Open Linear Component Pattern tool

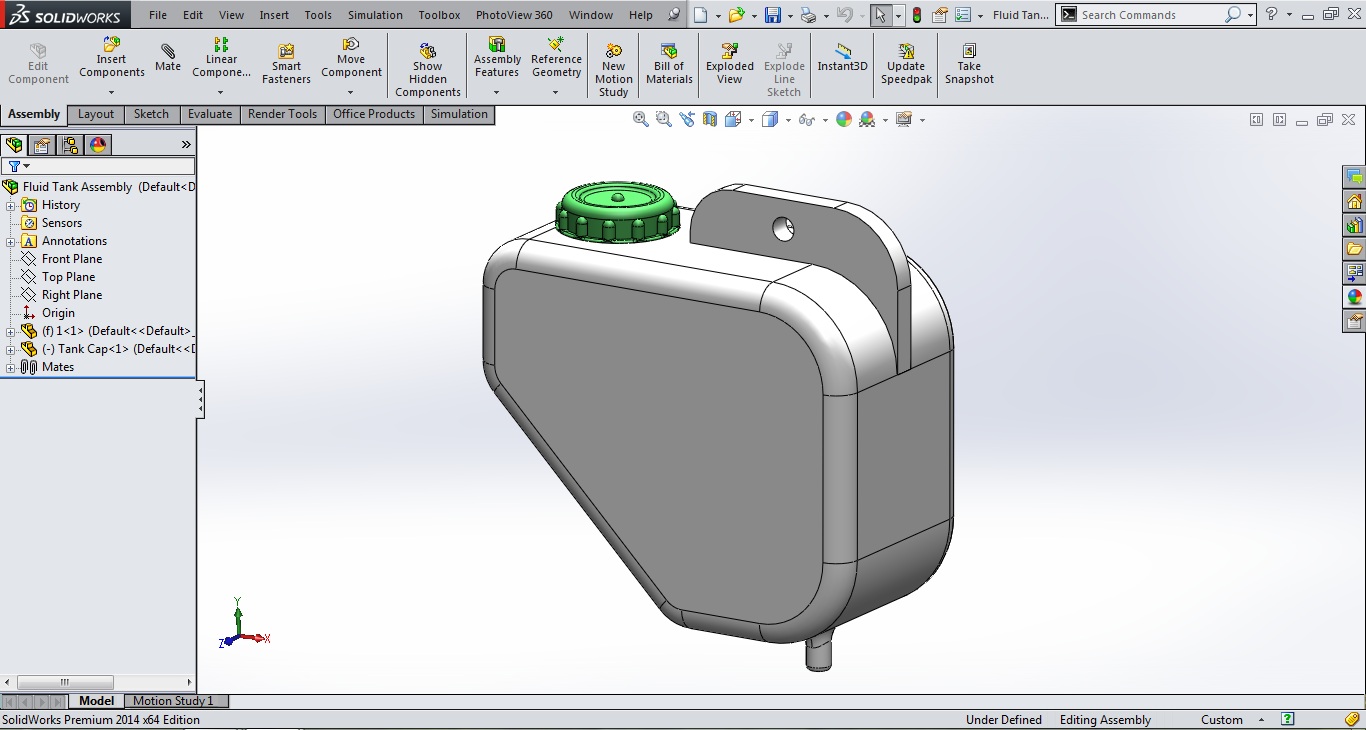[221, 58]
